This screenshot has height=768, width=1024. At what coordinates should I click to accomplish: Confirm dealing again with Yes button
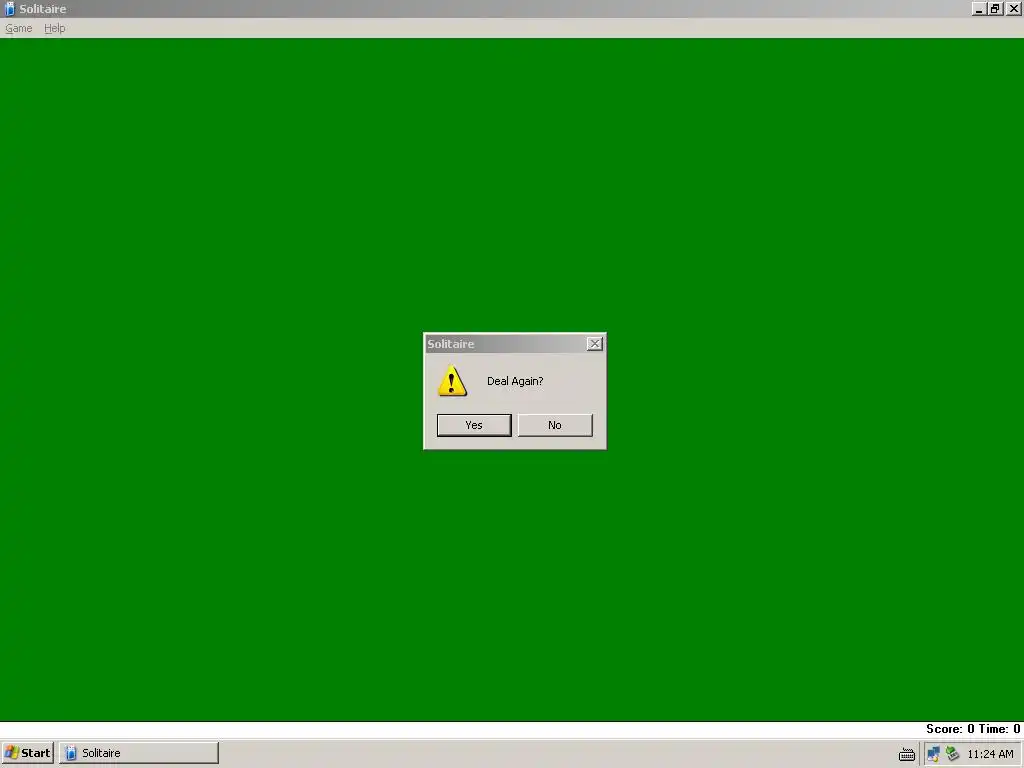474,425
